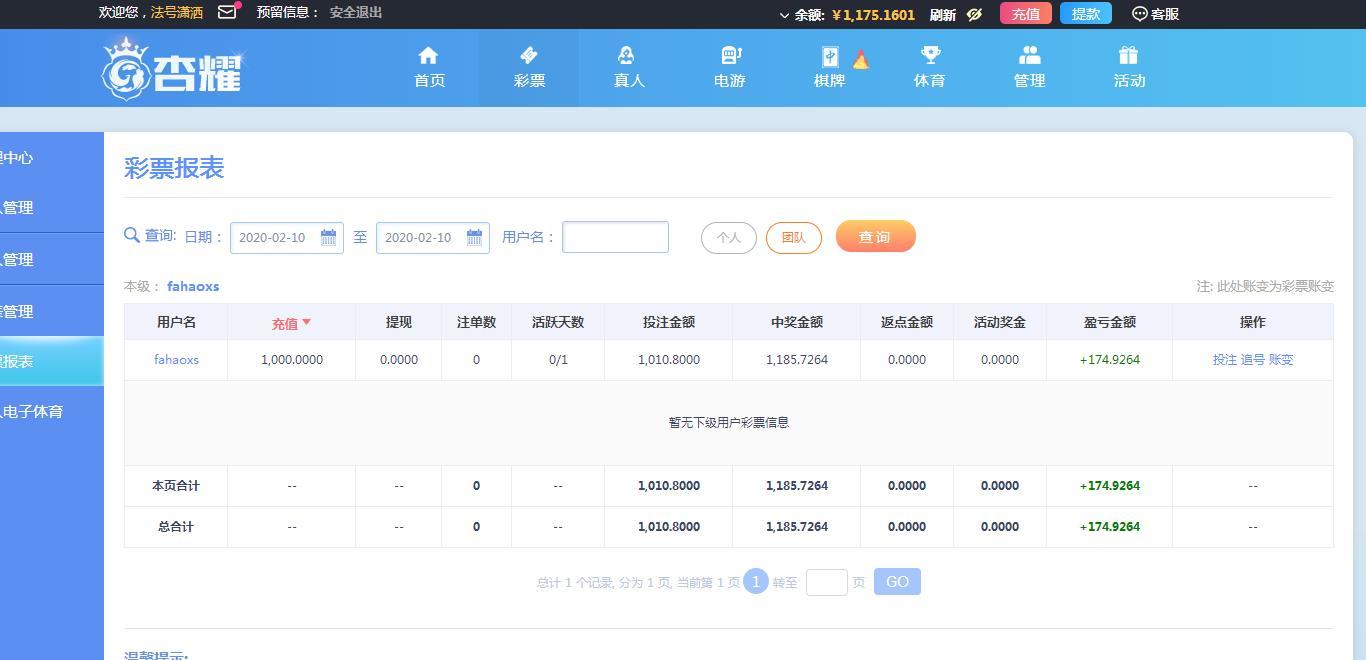Open the 首页 home icon in navigation
This screenshot has height=660, width=1366.
click(x=428, y=55)
